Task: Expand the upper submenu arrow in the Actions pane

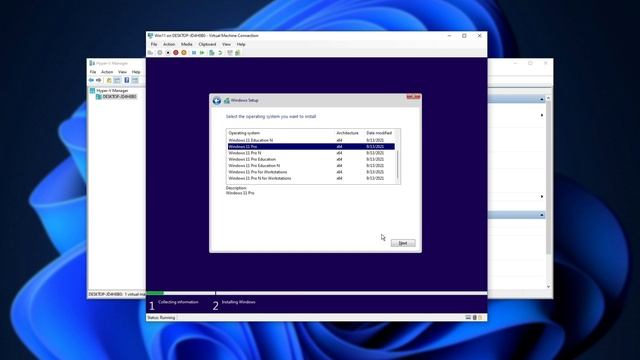Action: point(542,116)
